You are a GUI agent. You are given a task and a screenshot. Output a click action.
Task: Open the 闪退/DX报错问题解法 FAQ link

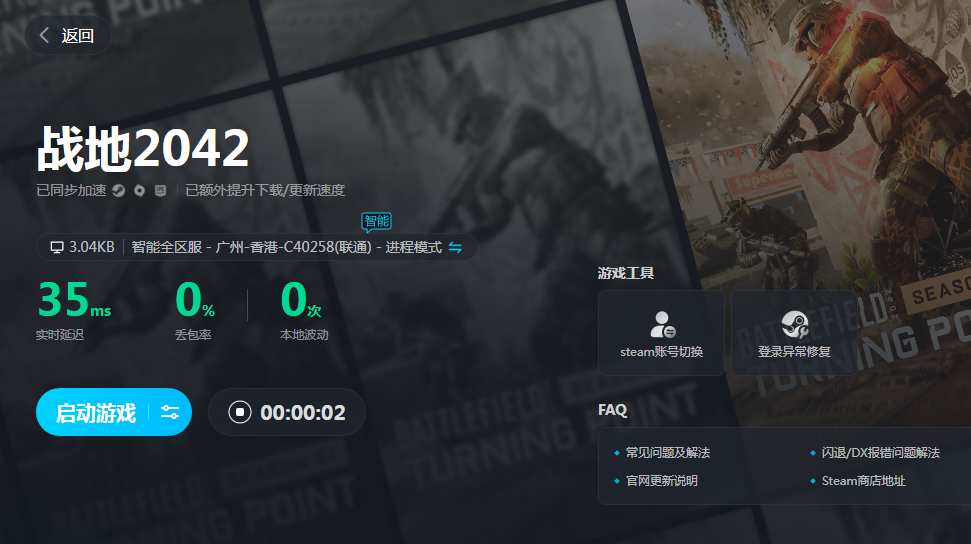click(x=880, y=453)
